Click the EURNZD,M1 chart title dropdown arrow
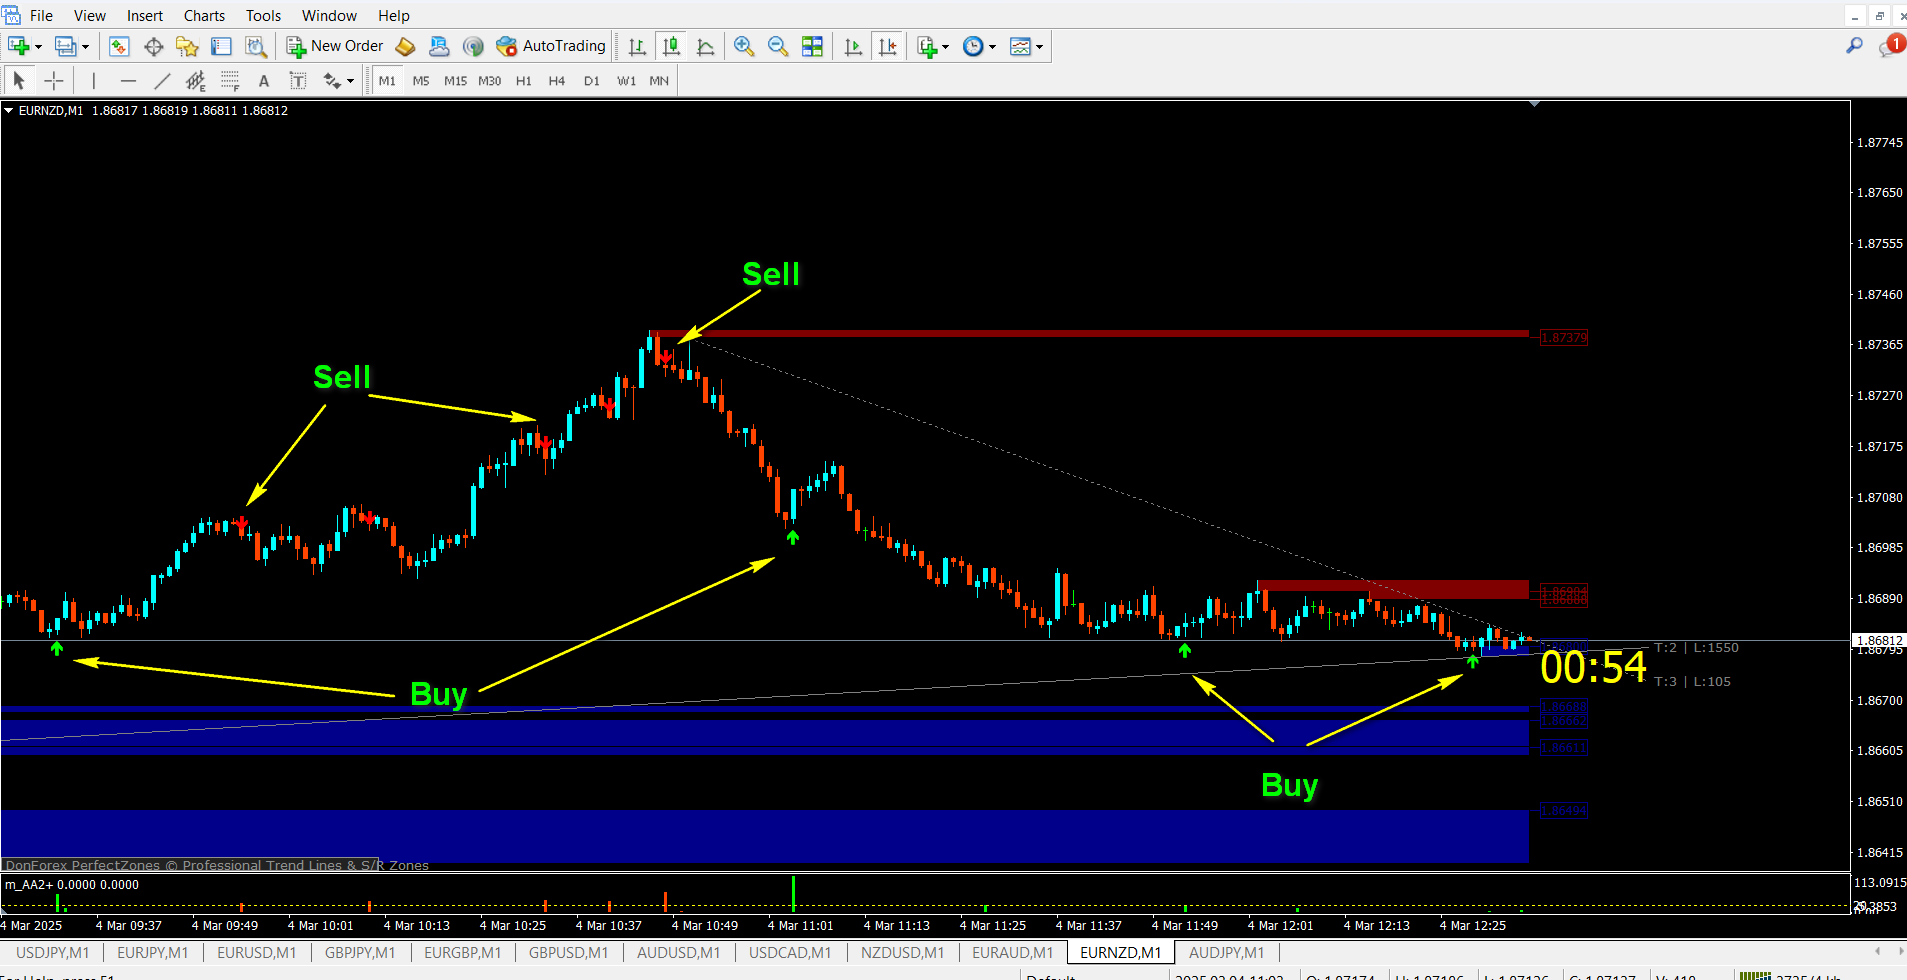 pyautogui.click(x=8, y=110)
